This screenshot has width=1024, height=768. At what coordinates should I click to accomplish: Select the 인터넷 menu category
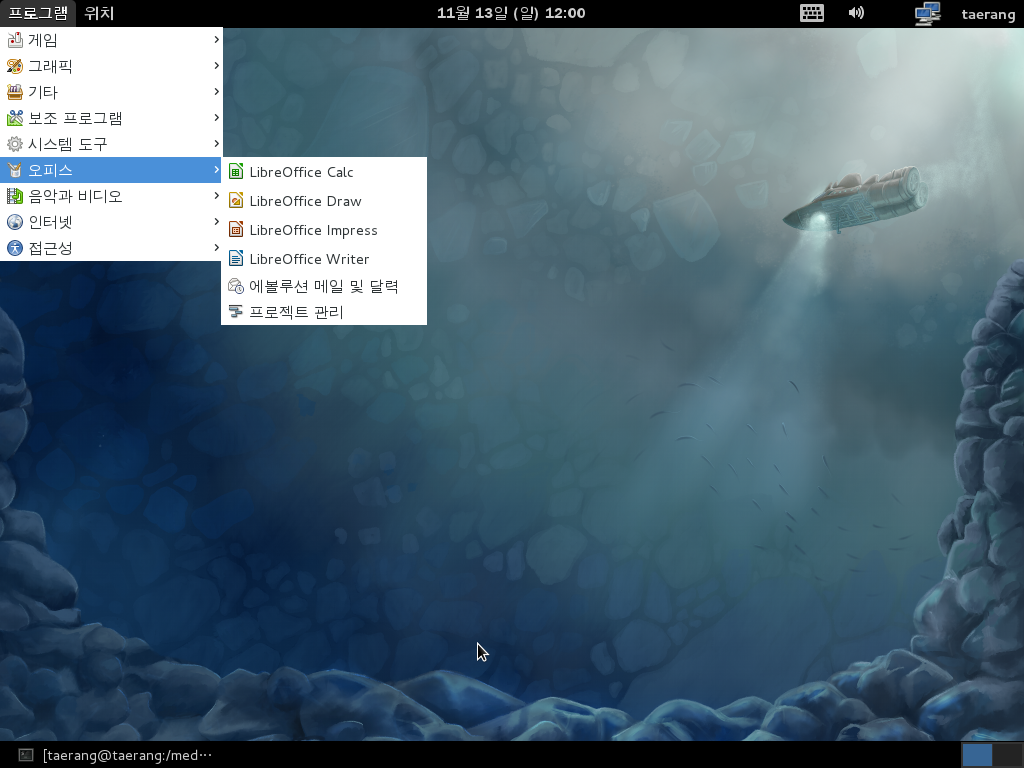(111, 222)
